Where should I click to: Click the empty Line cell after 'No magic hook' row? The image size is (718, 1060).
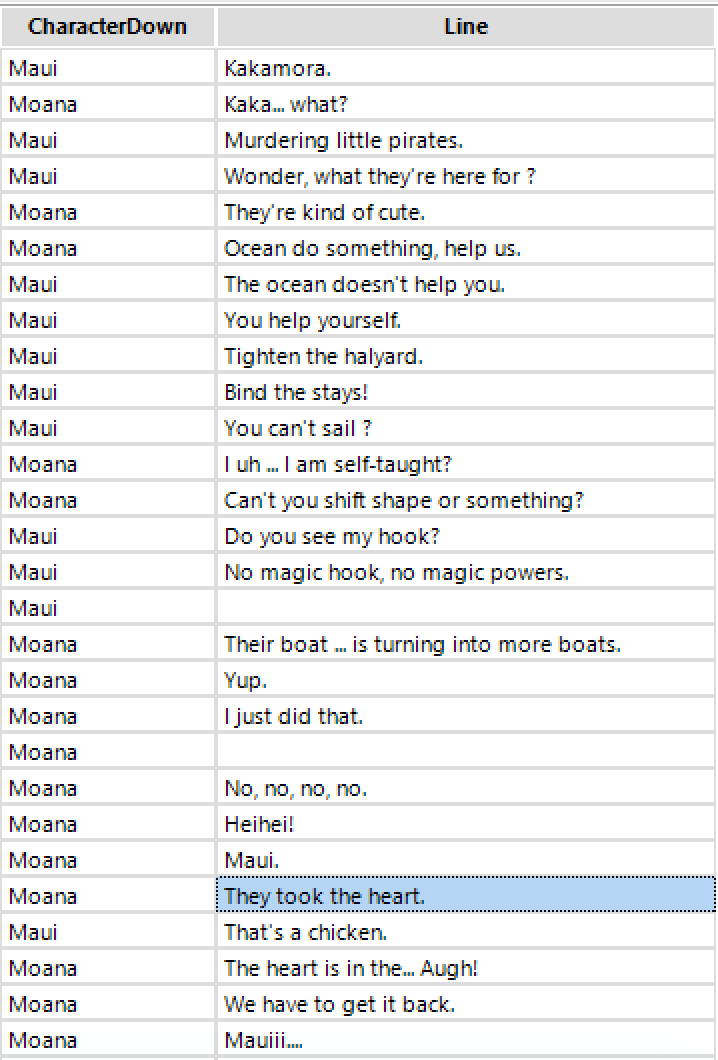coord(466,608)
